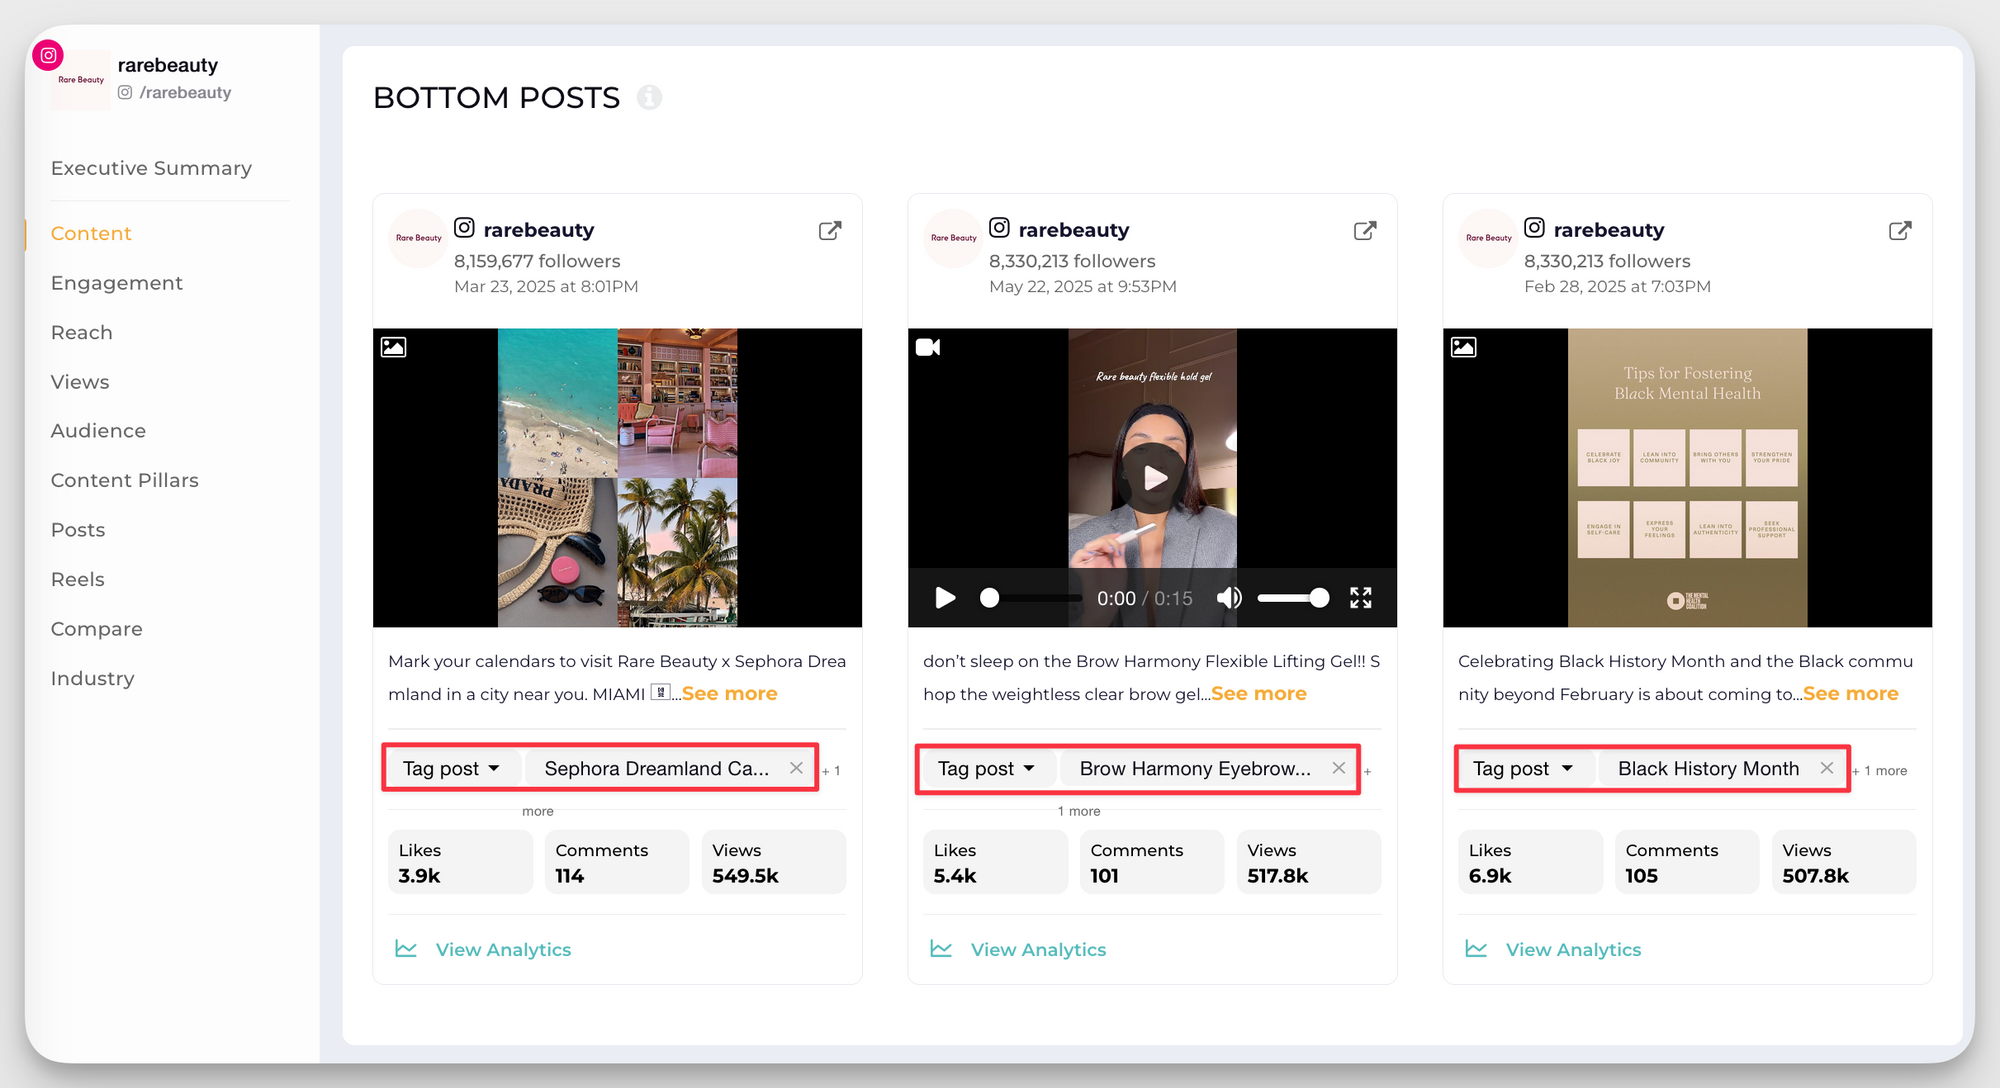
Task: Mute the video with the speaker icon
Action: tap(1229, 598)
